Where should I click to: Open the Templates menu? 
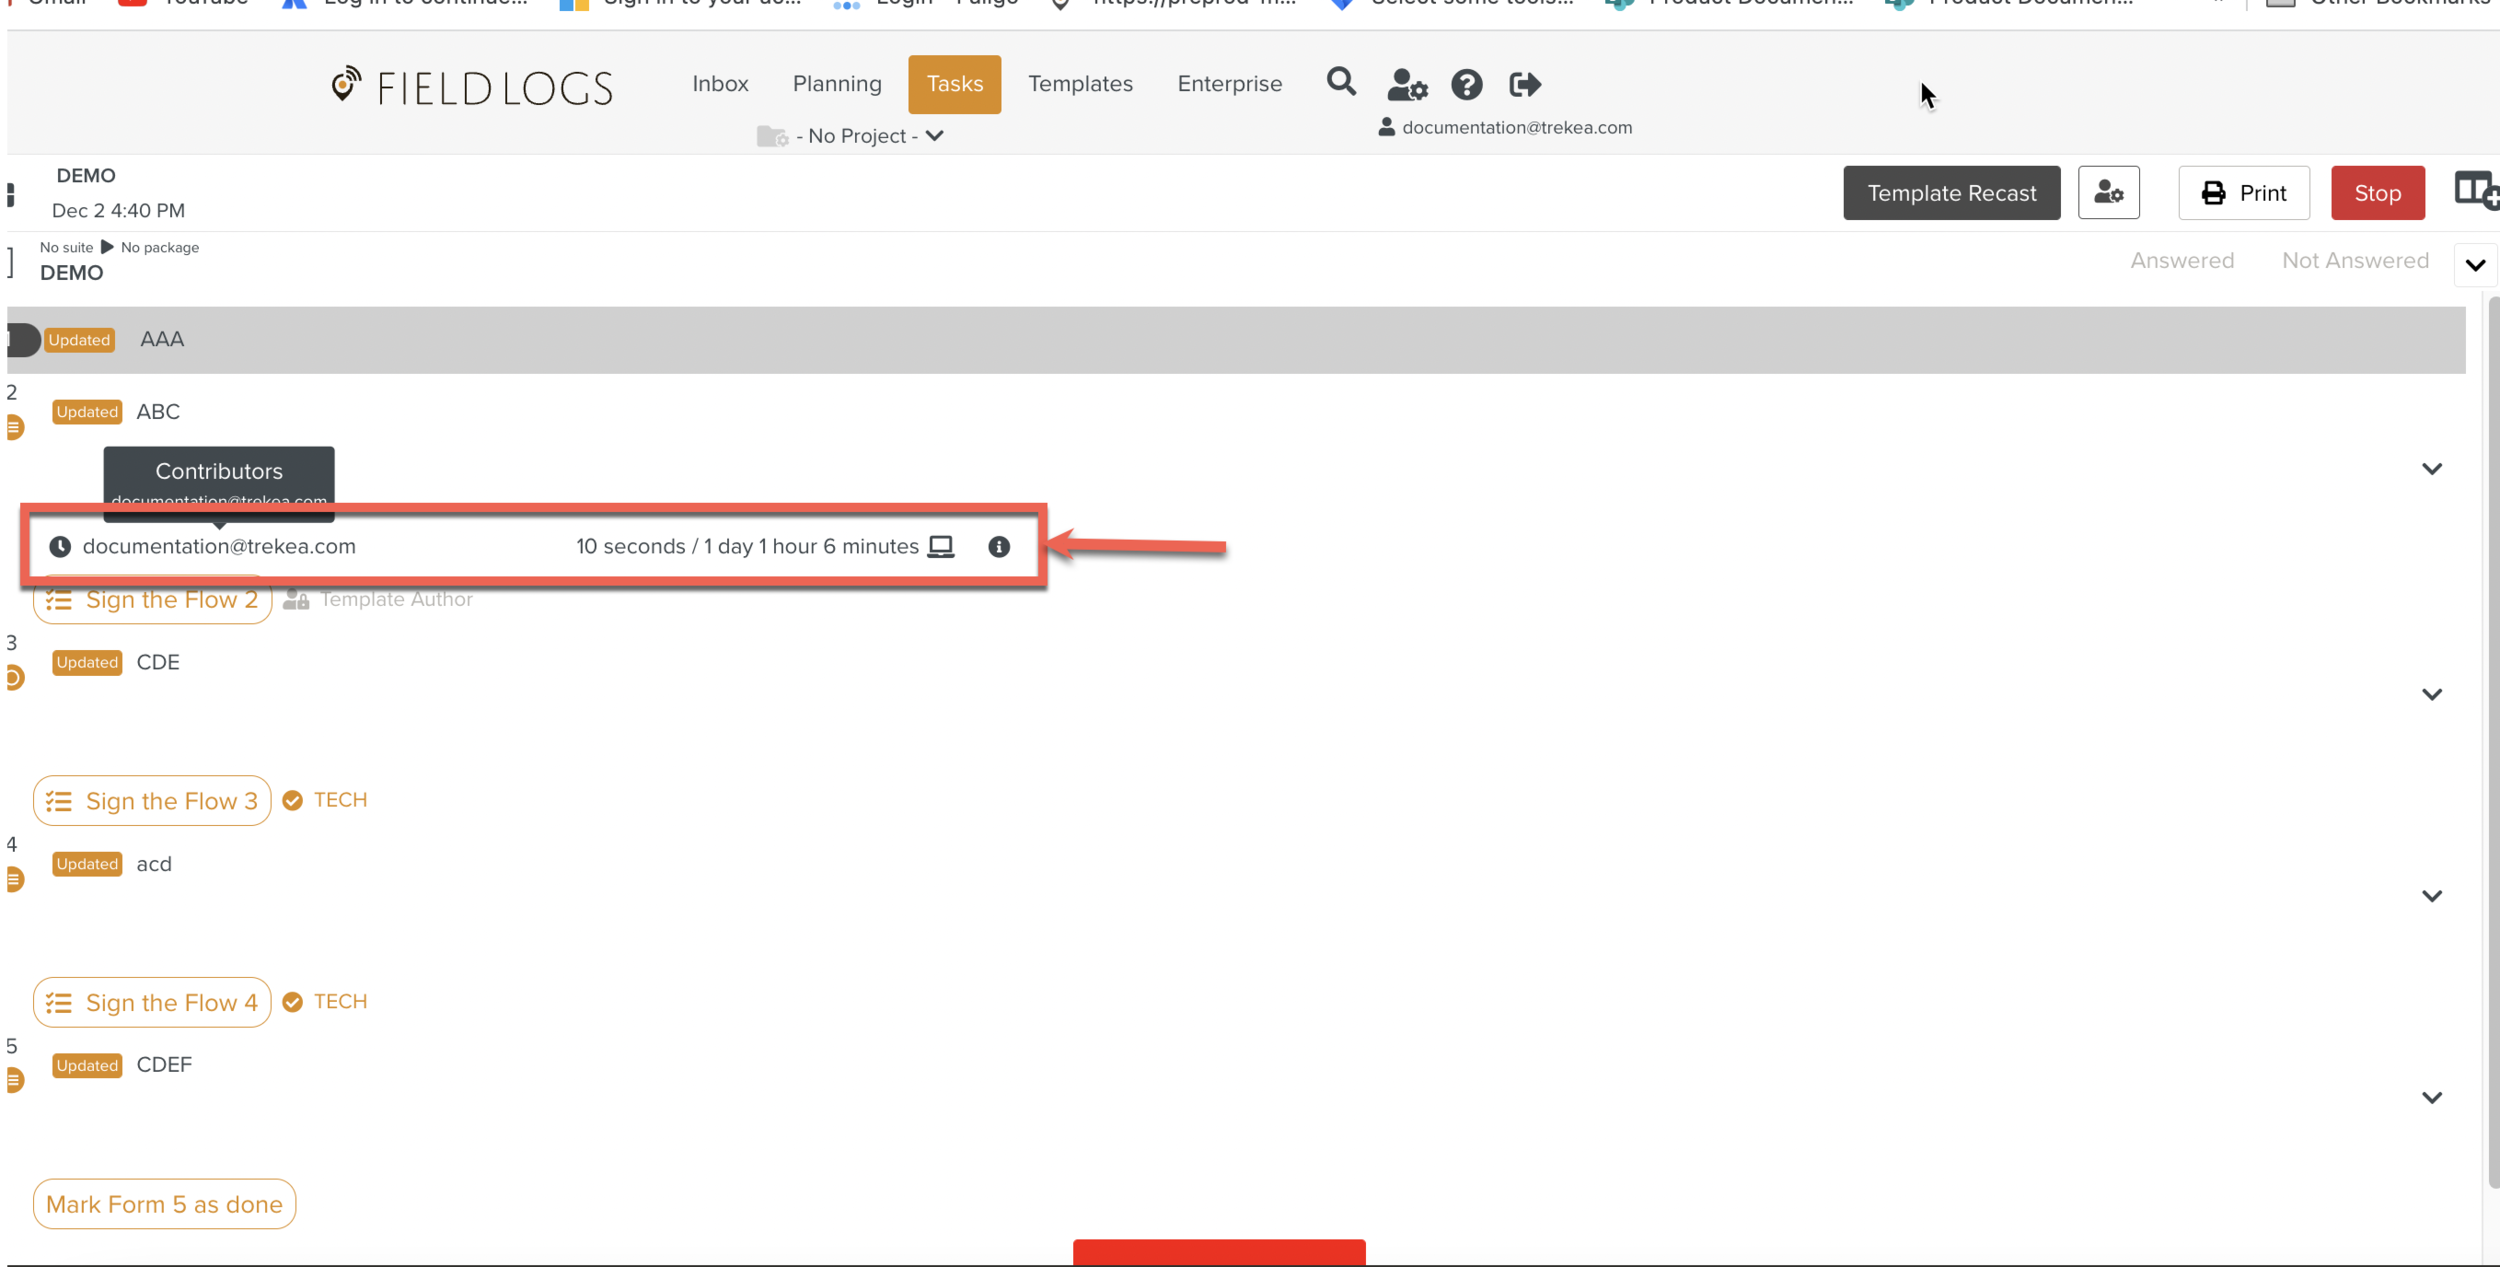(x=1080, y=84)
